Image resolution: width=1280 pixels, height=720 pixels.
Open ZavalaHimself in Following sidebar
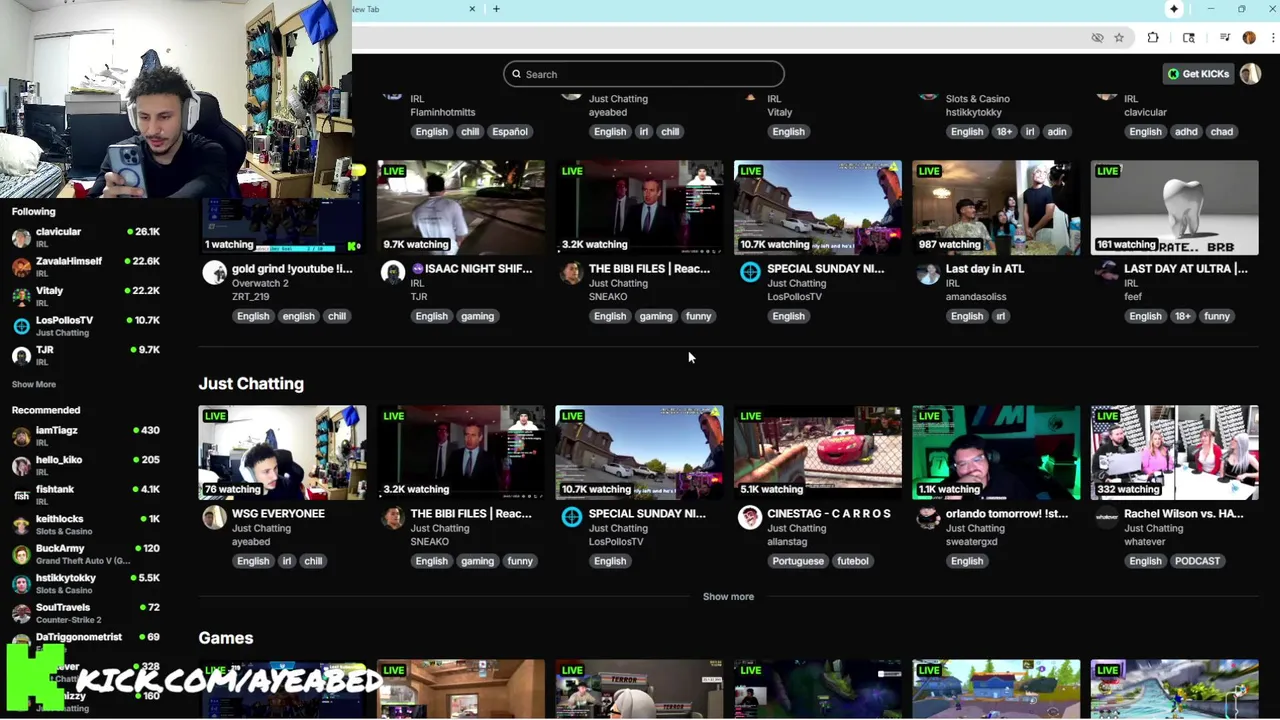coord(86,266)
